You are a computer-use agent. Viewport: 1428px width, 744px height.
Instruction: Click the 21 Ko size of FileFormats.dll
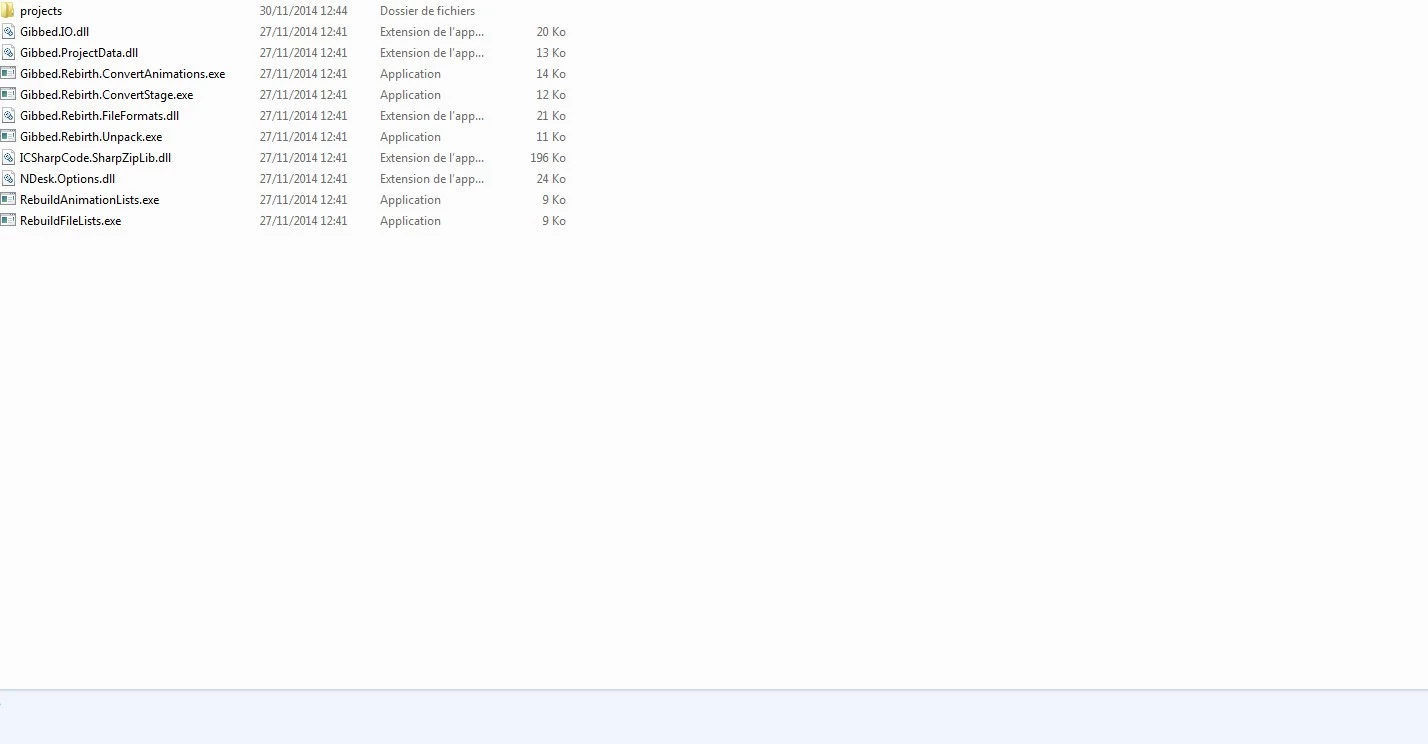point(551,116)
